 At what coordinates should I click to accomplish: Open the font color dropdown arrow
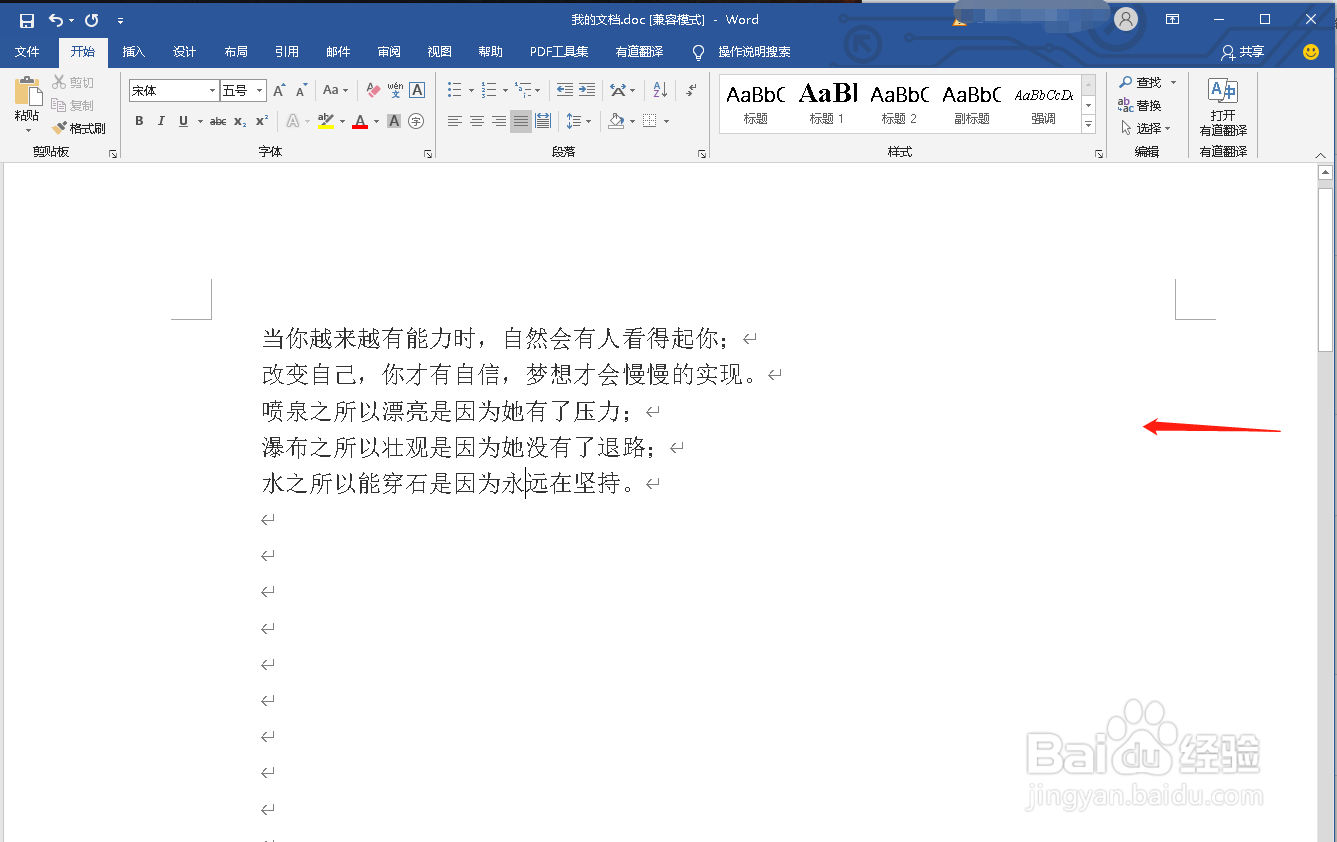point(376,122)
